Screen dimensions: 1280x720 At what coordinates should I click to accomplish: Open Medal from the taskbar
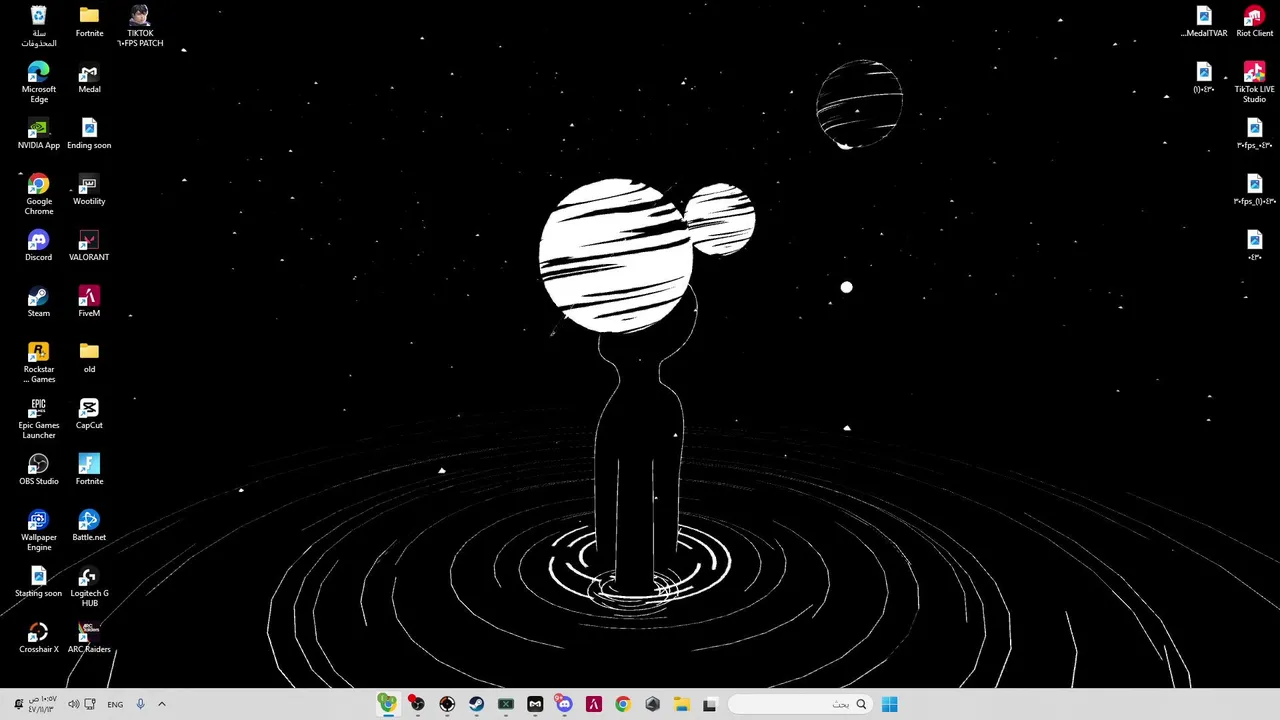coord(535,704)
